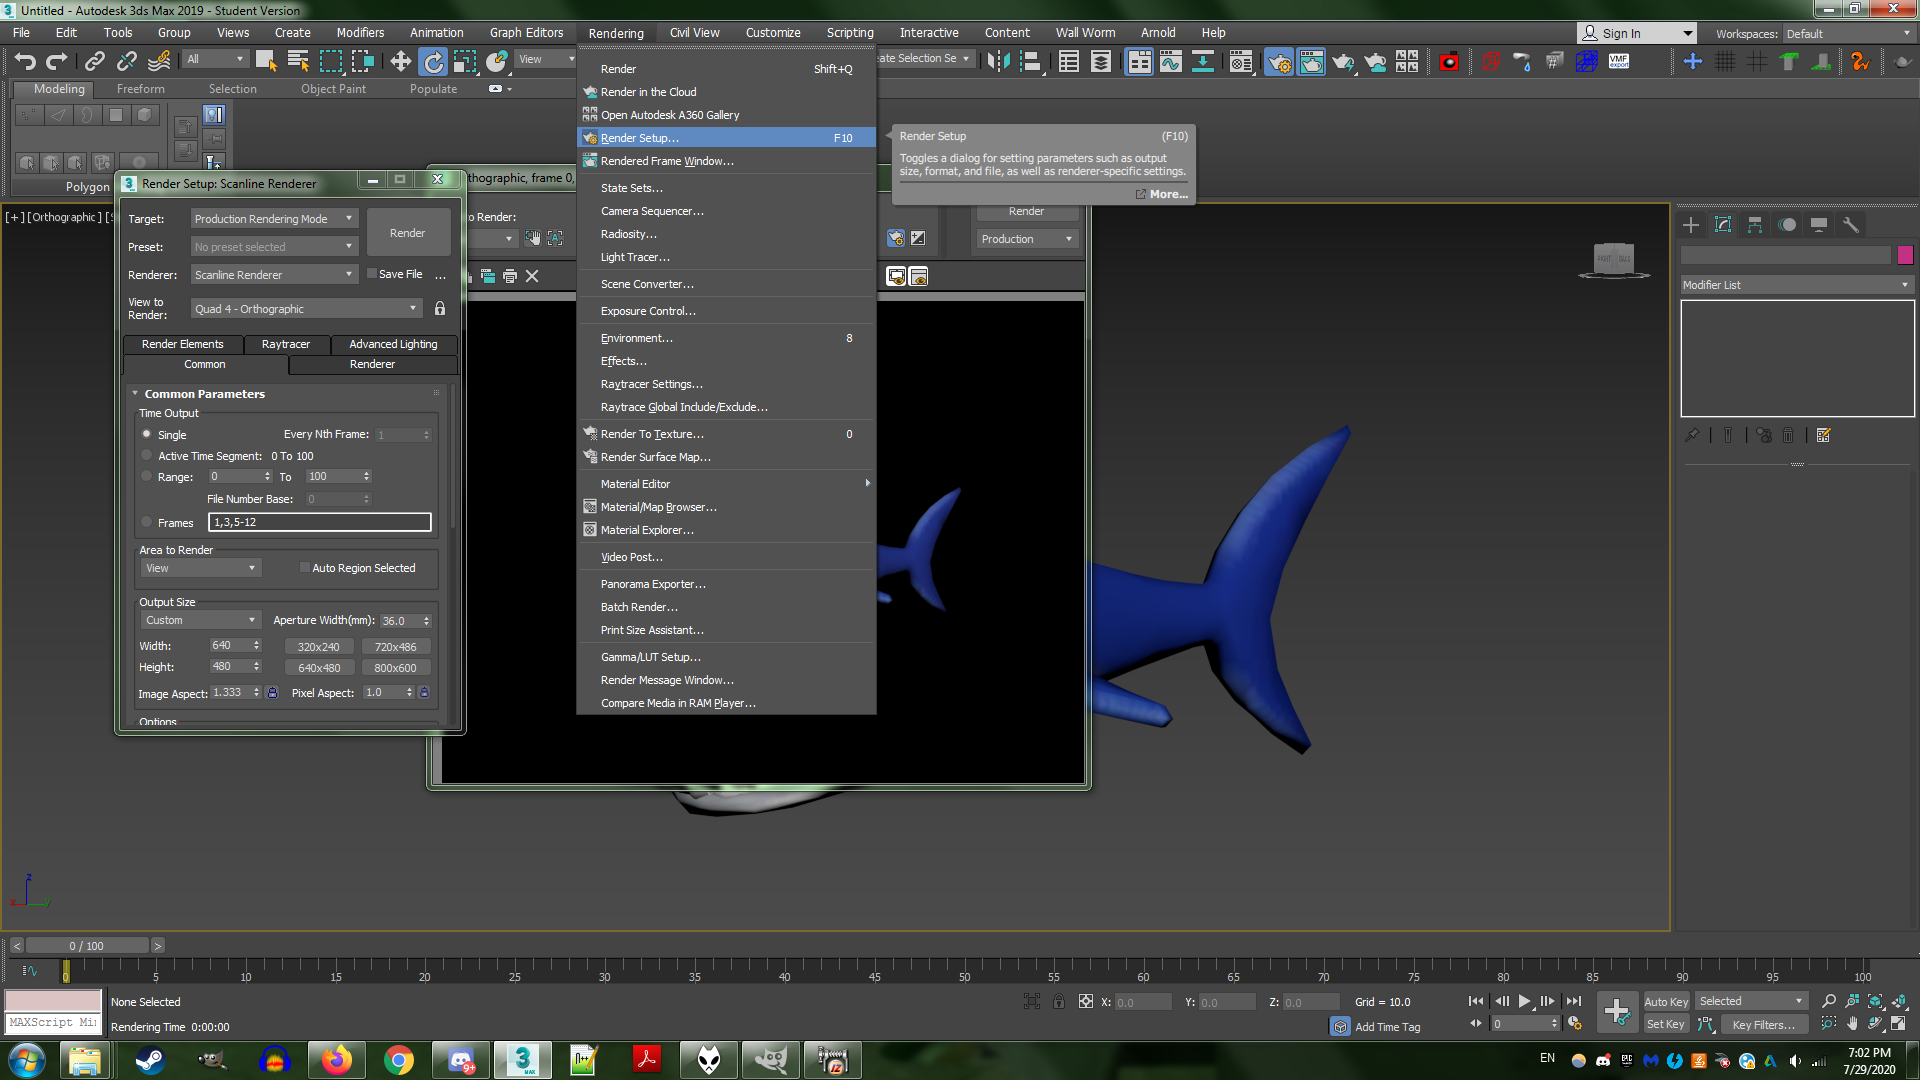Open Time Configuration icon
Screen dimensions: 1920x1080
tap(1575, 1024)
